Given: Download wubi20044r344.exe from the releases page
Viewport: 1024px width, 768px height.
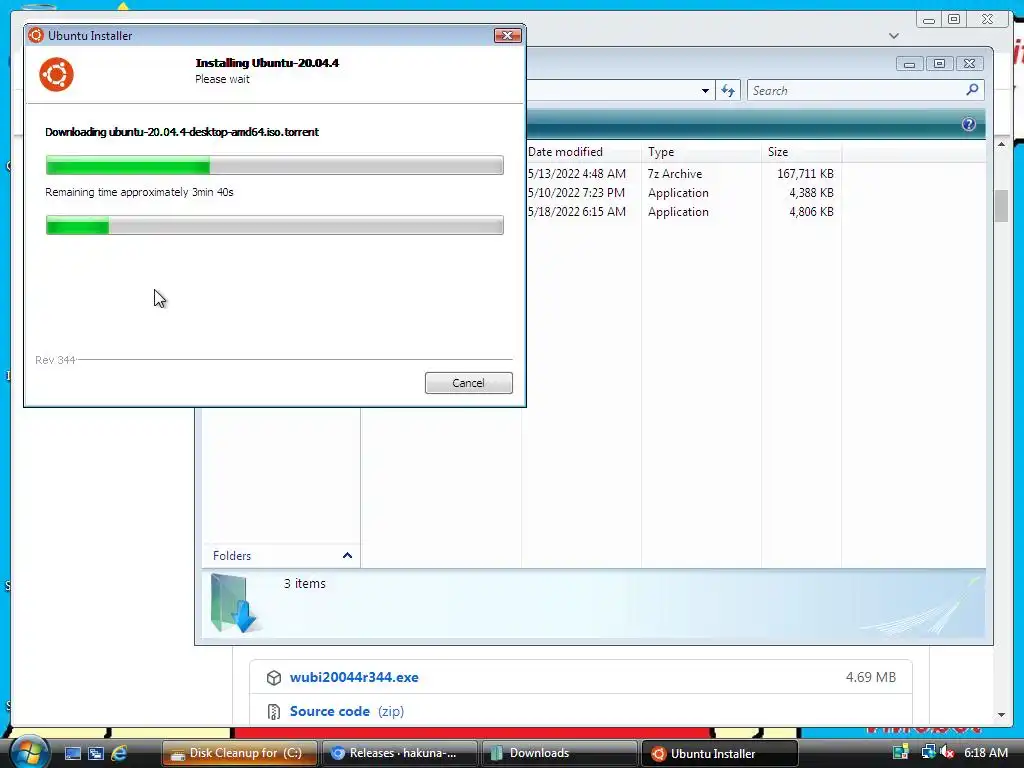Looking at the screenshot, I should point(354,677).
